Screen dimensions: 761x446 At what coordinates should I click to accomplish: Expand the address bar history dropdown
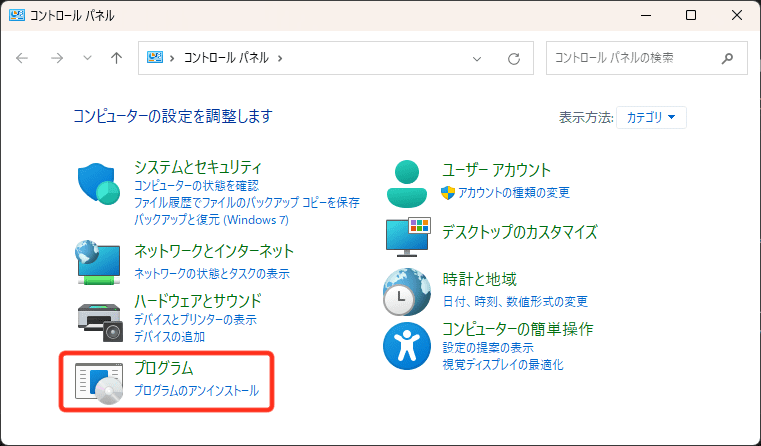click(x=477, y=59)
